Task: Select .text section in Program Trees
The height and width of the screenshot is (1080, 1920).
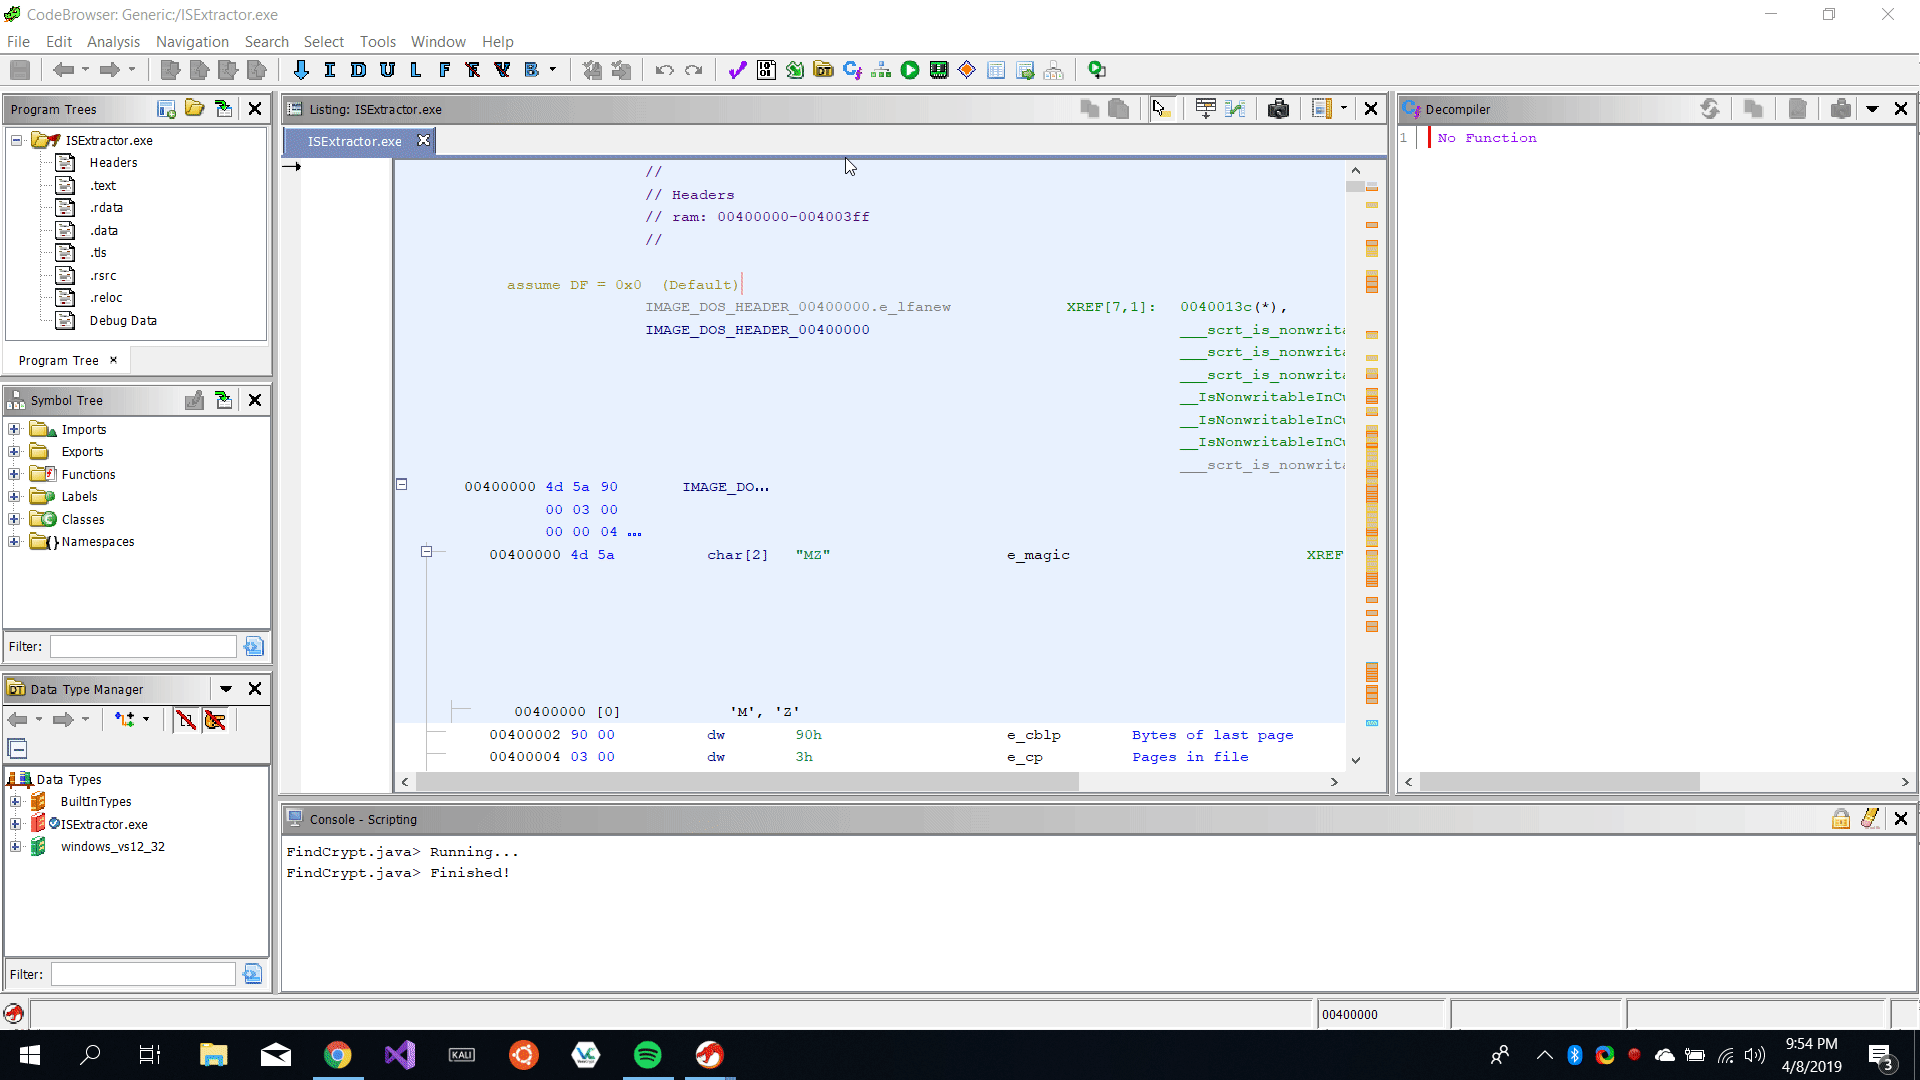Action: [103, 185]
